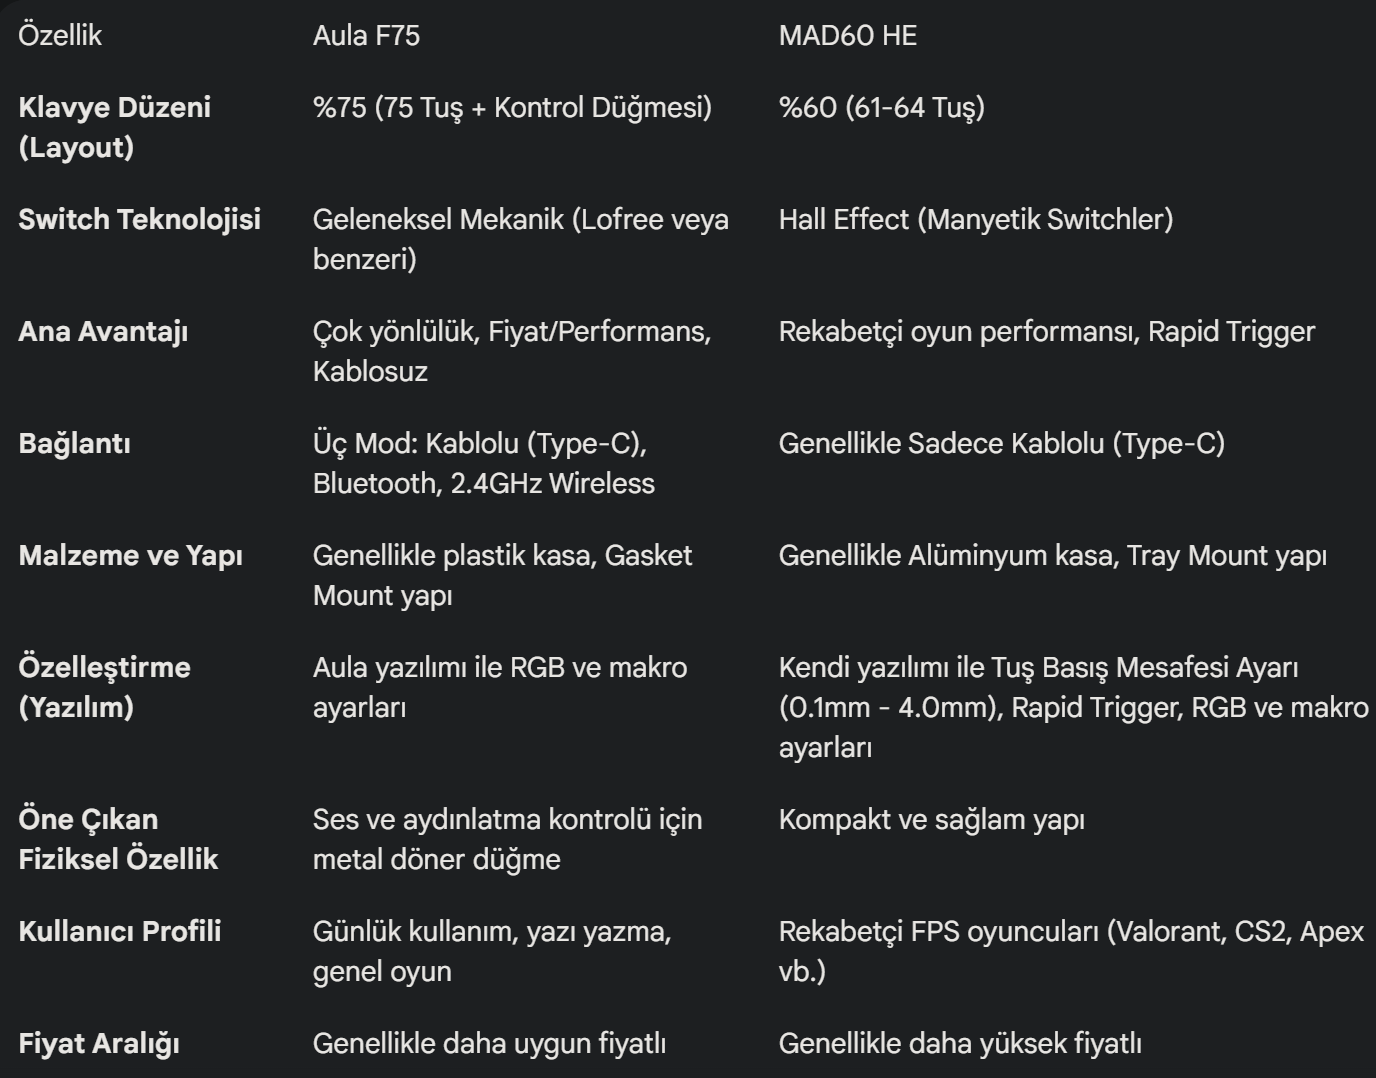Click the Switch Teknolojisi row label
1376x1078 pixels.
[x=139, y=220]
